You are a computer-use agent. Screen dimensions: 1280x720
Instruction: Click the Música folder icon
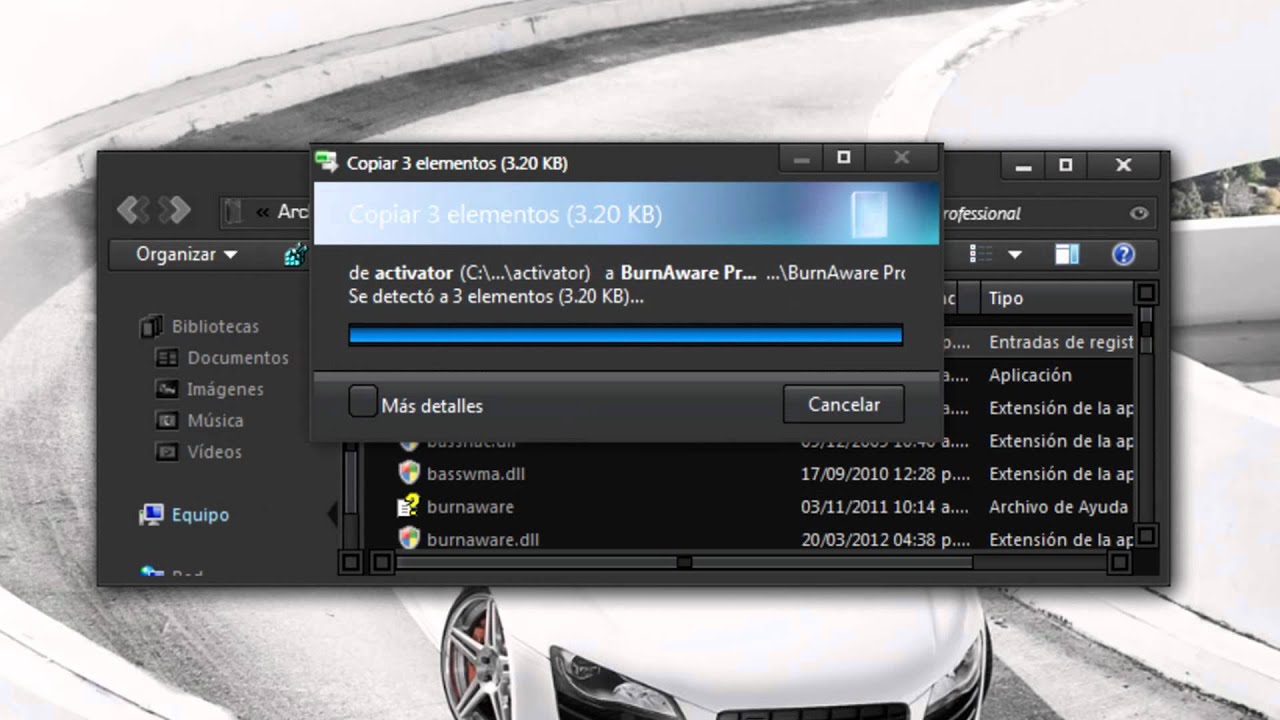(168, 420)
